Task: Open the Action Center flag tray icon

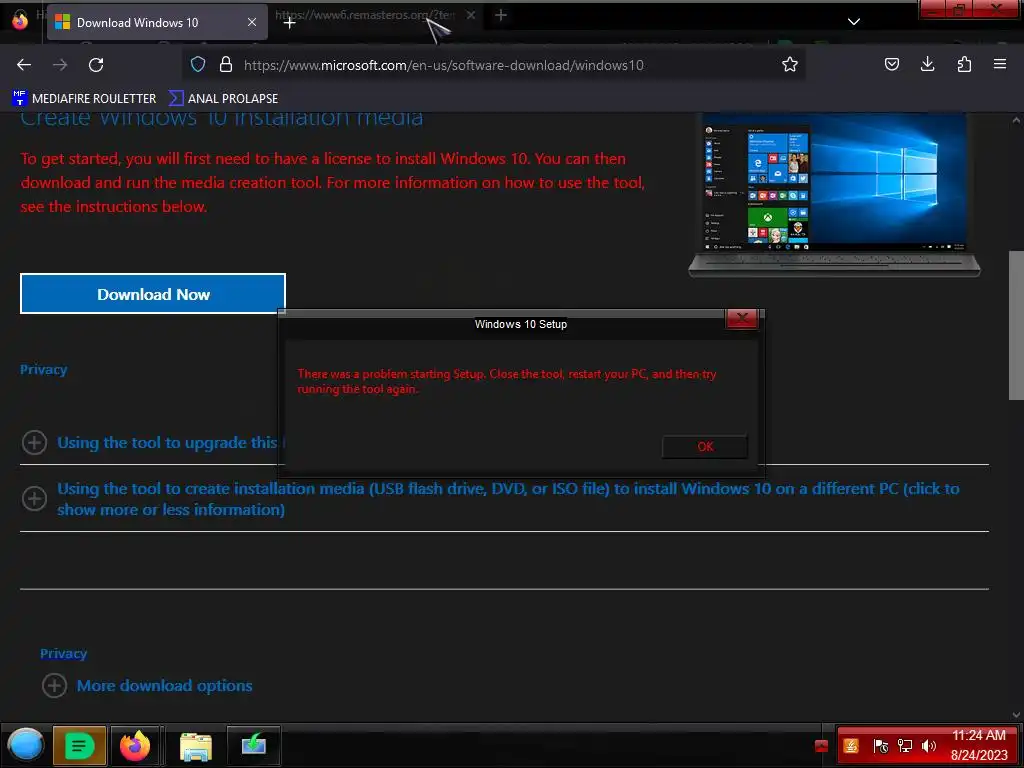Action: (880, 746)
